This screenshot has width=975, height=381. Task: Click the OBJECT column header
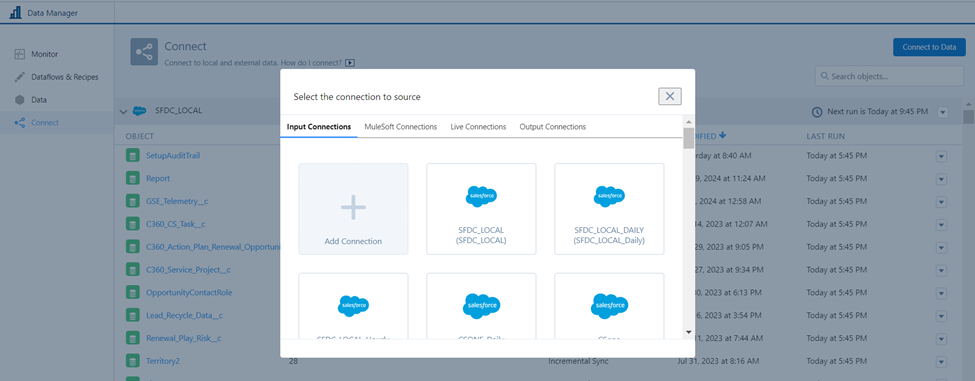139,136
